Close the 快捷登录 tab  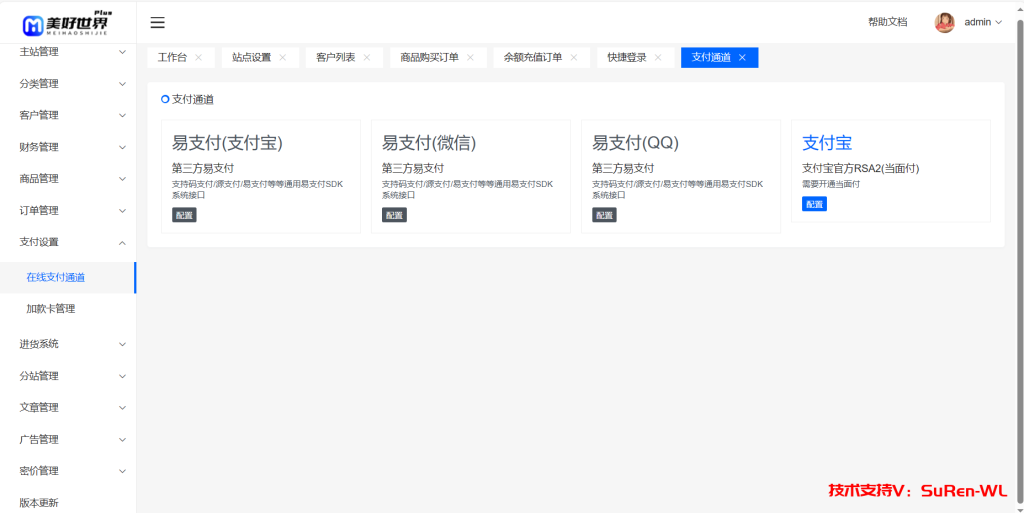(658, 57)
